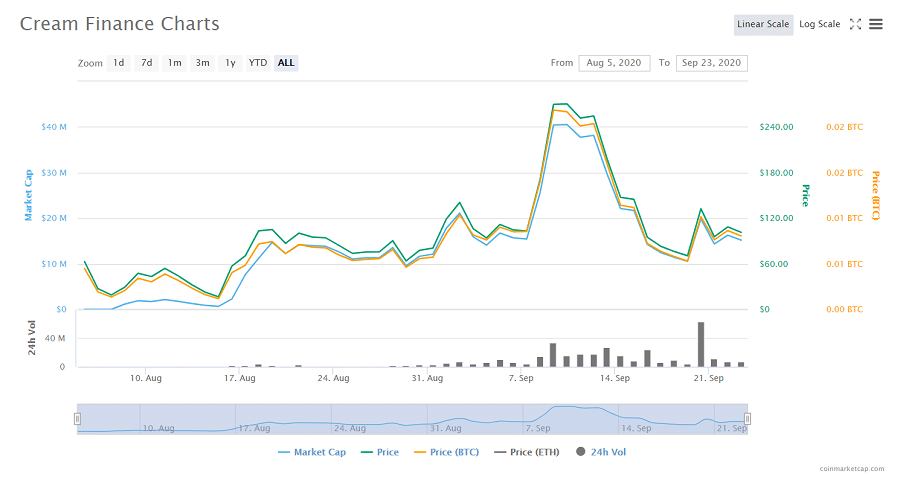
Task: Select ALL zoom range
Action: coord(286,63)
